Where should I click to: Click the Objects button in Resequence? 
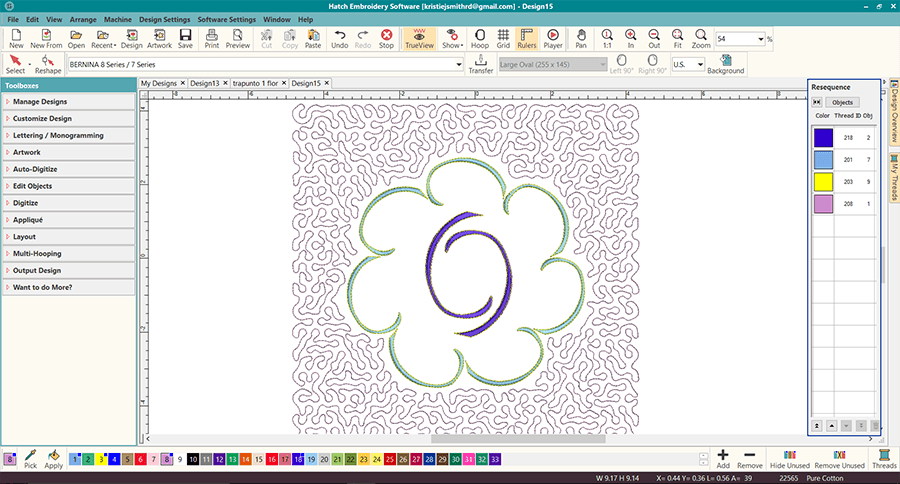842,102
